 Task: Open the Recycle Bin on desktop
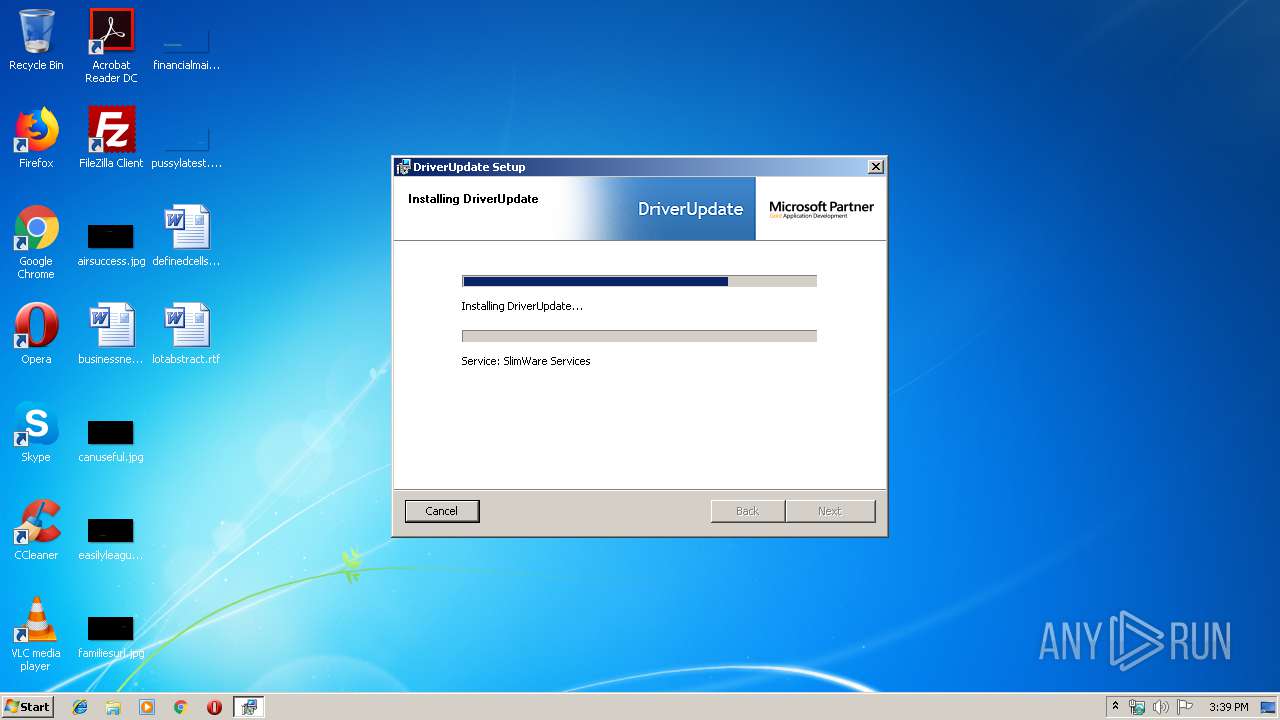click(x=36, y=40)
